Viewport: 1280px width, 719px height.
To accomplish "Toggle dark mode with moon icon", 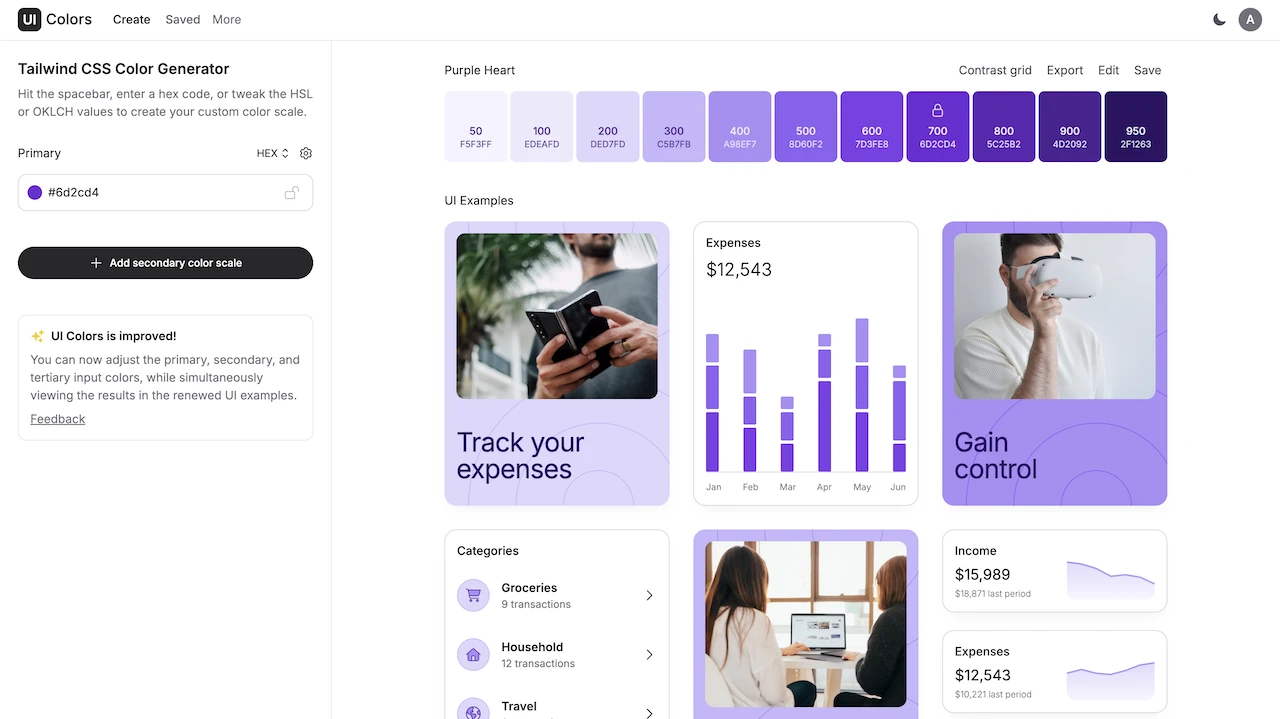I will (x=1219, y=19).
